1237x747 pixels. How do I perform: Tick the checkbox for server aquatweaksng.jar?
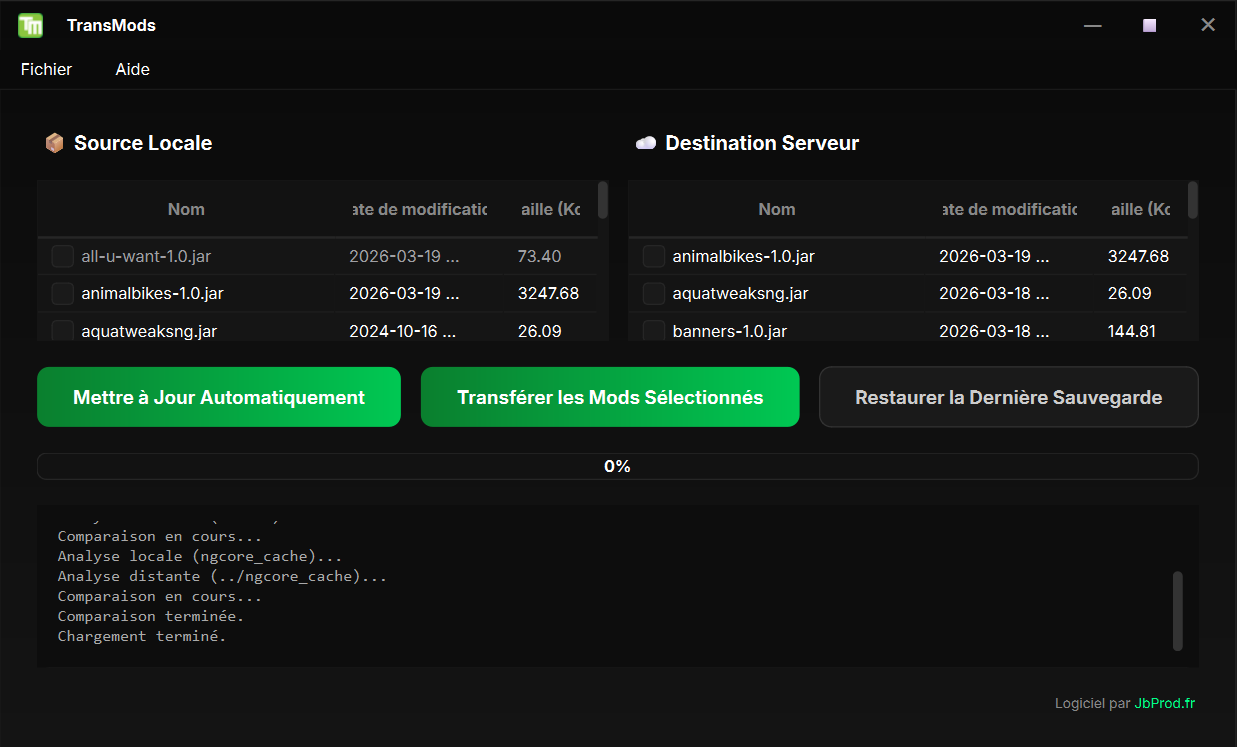click(653, 293)
